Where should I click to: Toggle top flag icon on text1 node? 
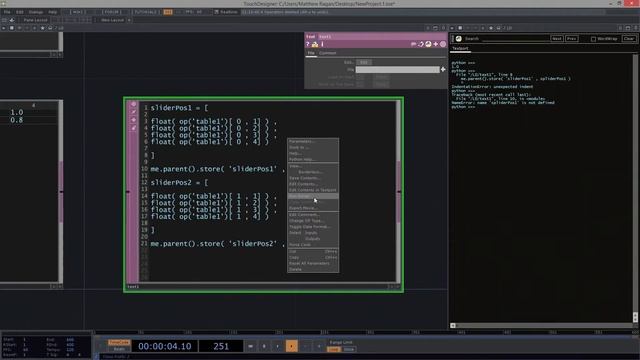pyautogui.click(x=133, y=104)
